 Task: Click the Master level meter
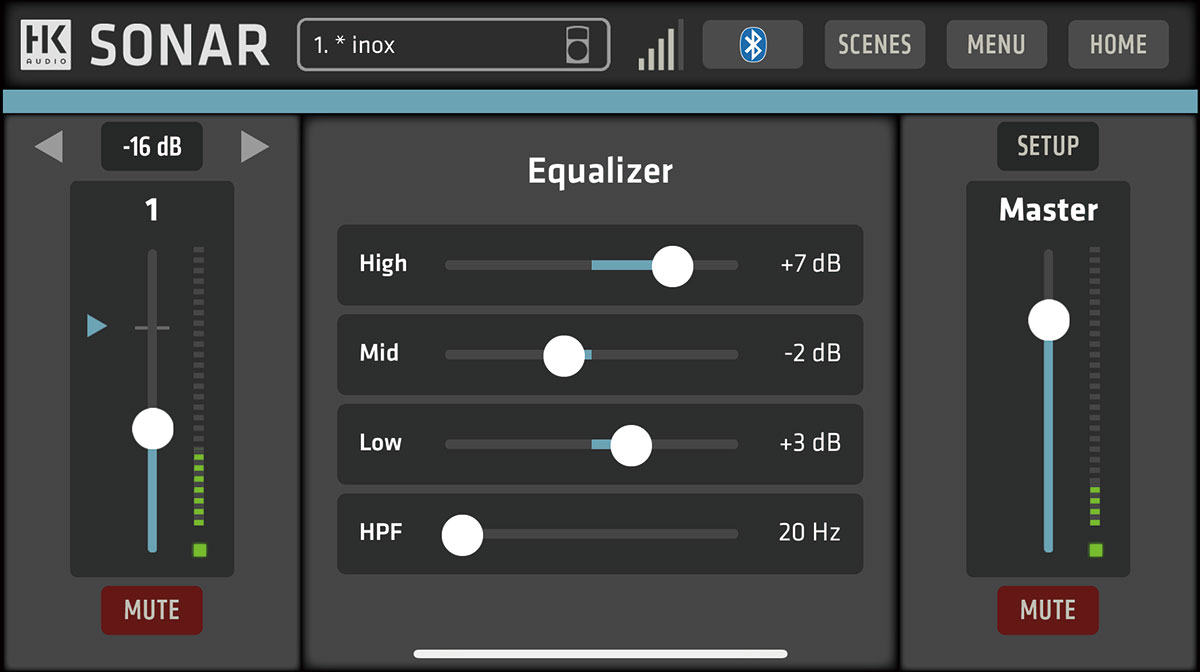[x=1095, y=386]
